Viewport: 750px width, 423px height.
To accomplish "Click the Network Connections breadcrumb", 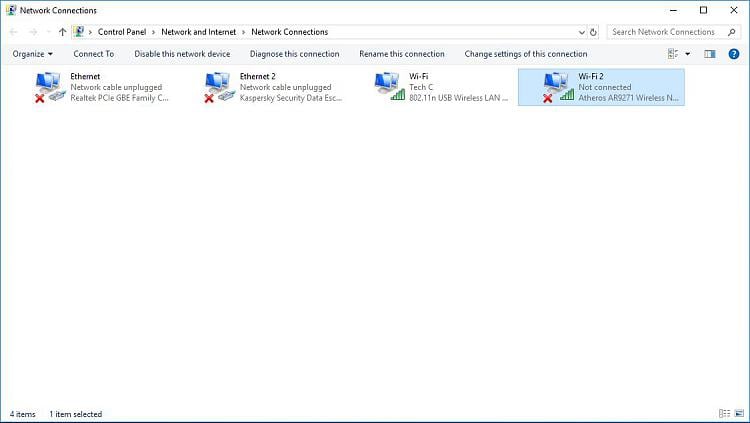I will point(290,32).
